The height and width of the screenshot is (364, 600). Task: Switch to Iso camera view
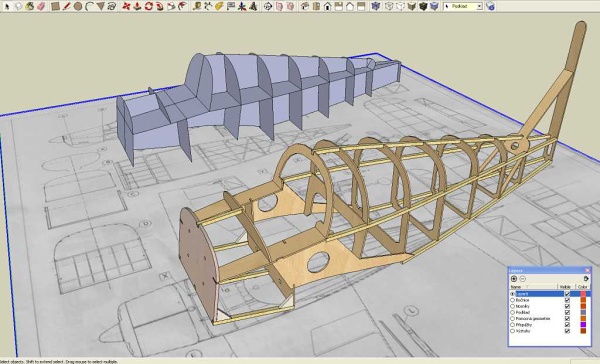[x=305, y=6]
